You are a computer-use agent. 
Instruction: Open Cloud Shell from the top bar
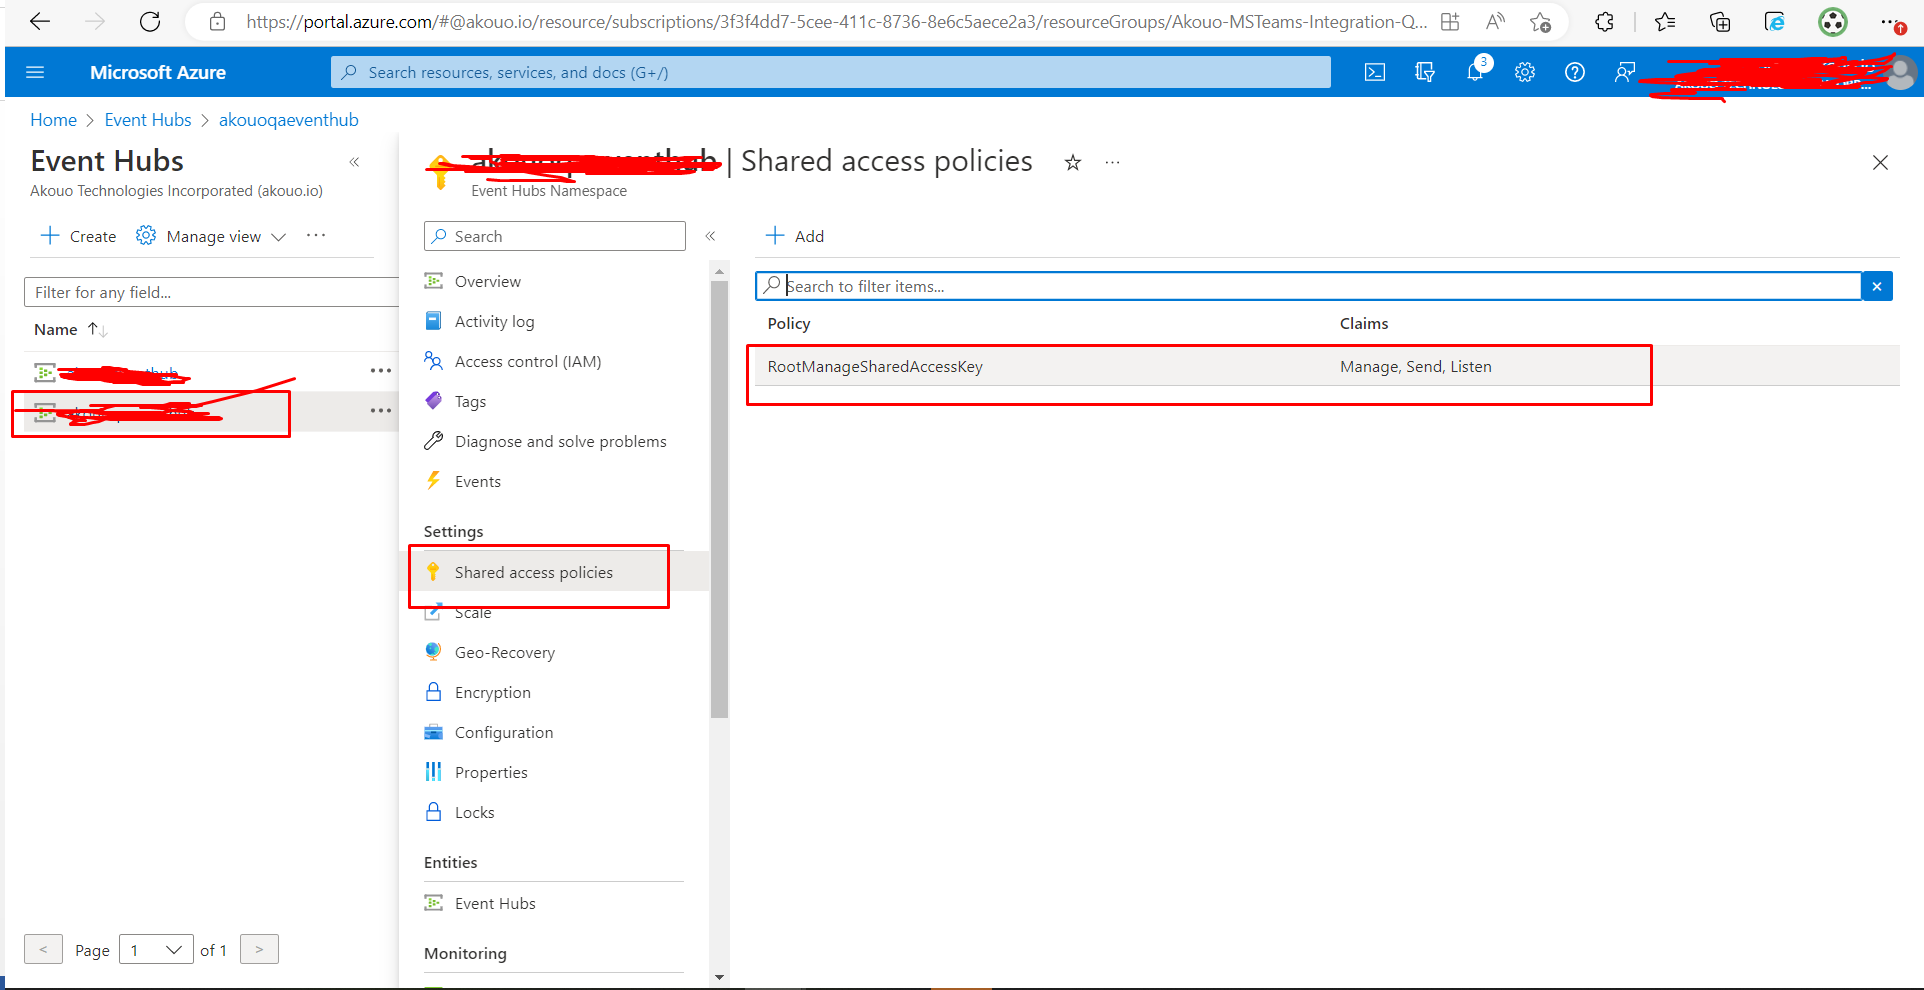(x=1375, y=71)
